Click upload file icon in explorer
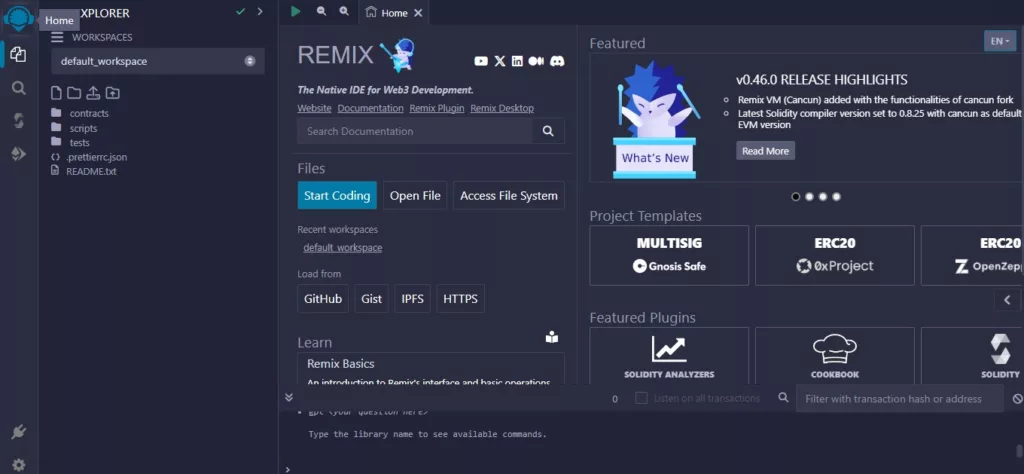 [93, 93]
